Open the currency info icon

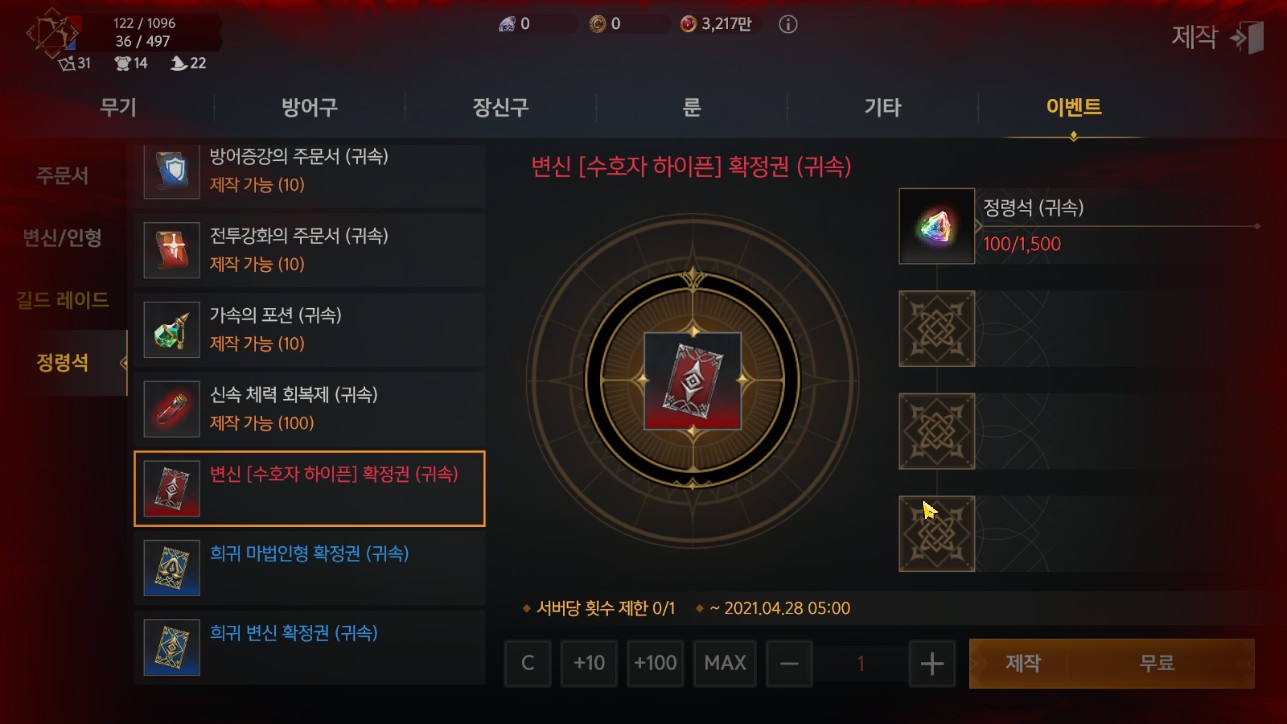coord(788,24)
